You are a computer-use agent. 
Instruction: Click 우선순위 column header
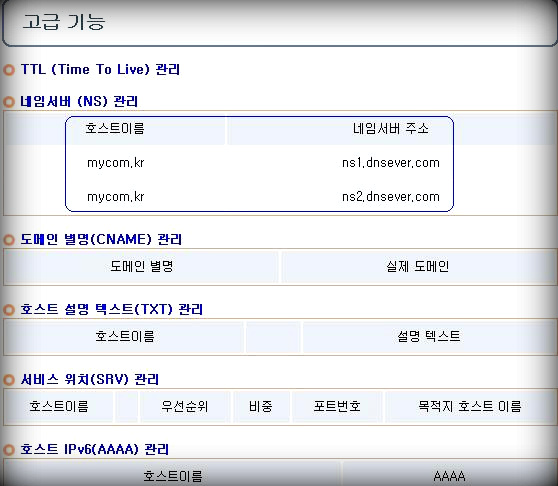click(184, 406)
